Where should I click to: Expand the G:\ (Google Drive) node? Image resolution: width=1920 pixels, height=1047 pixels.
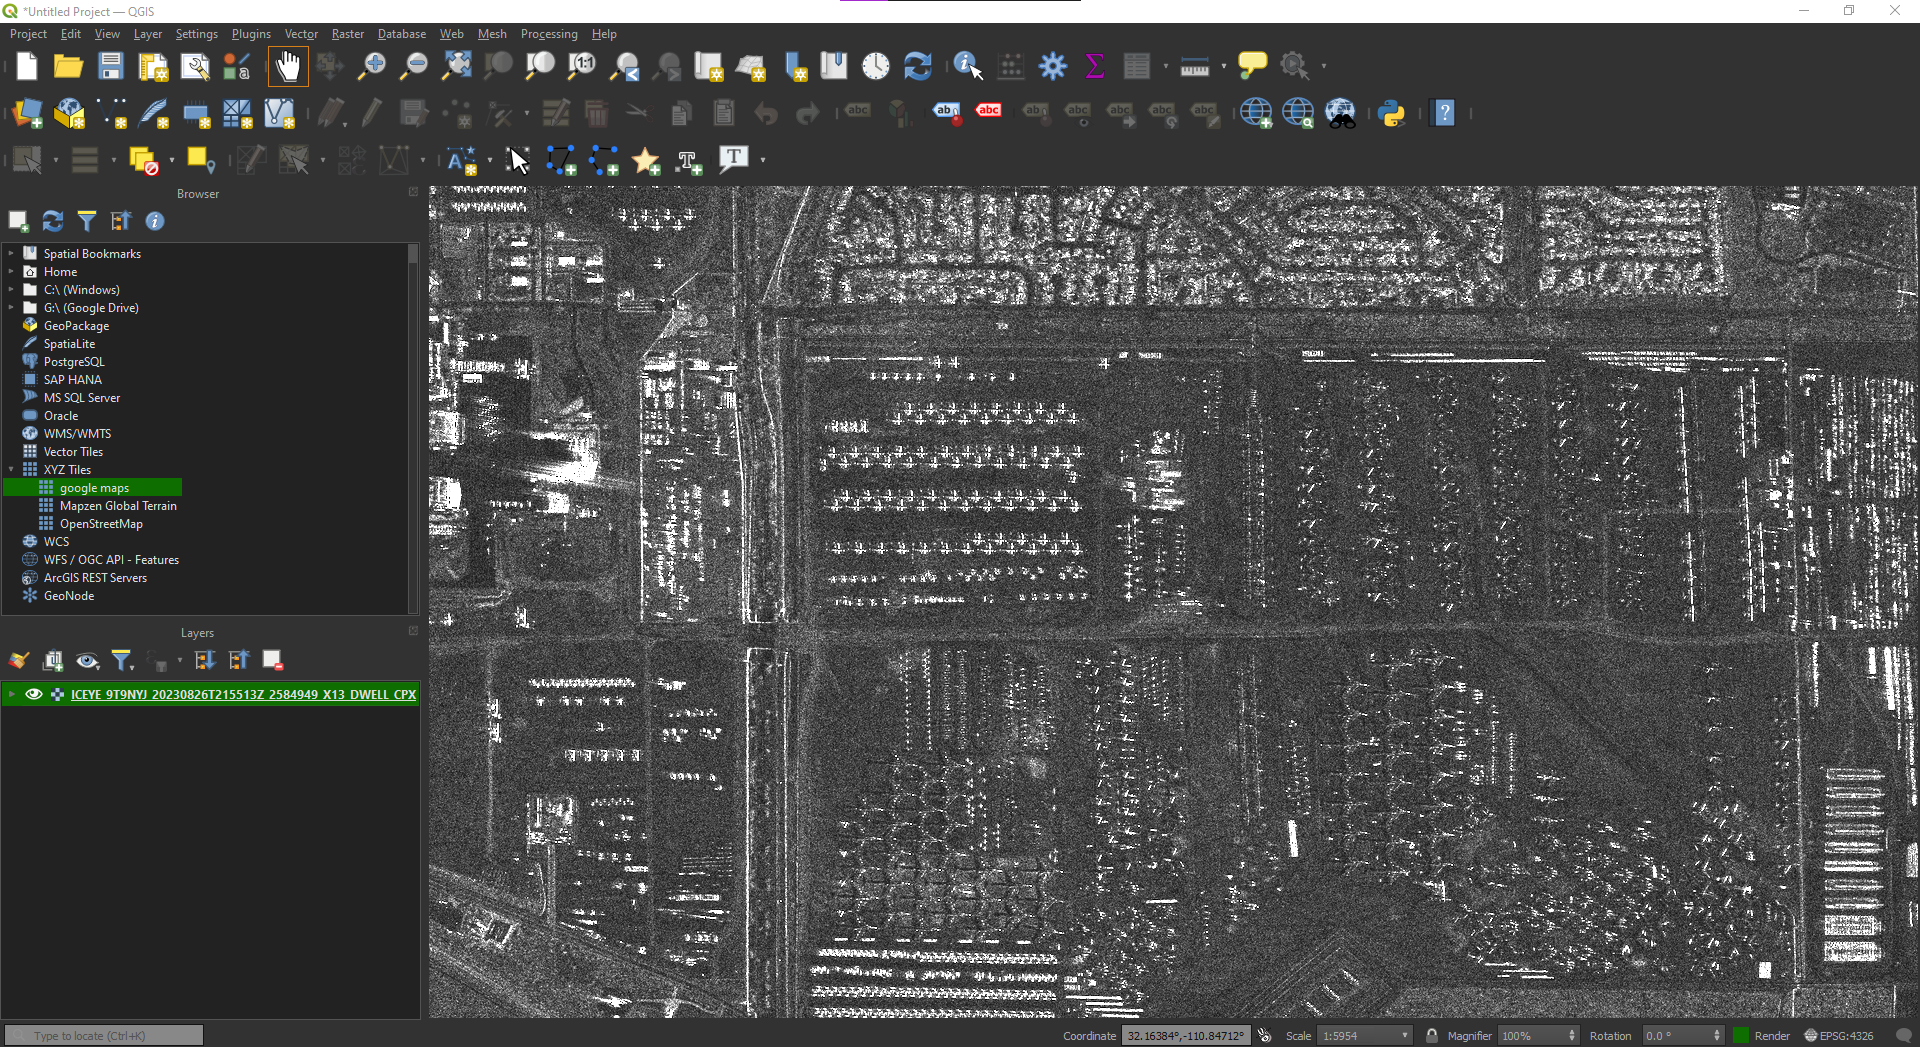[x=11, y=308]
